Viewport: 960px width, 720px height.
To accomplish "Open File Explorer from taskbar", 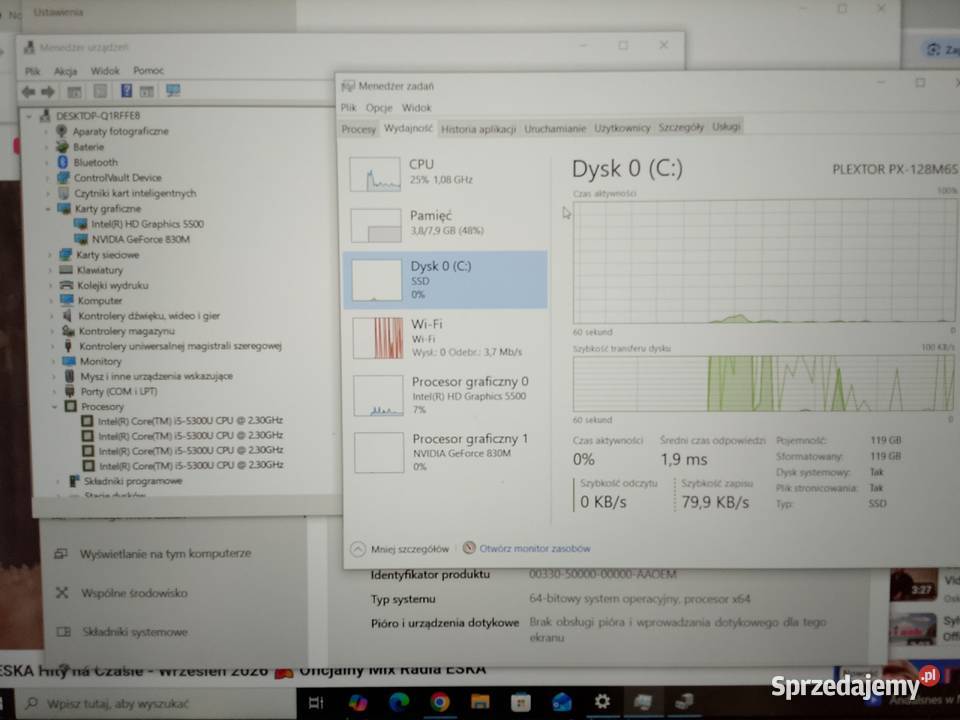I will tap(480, 702).
